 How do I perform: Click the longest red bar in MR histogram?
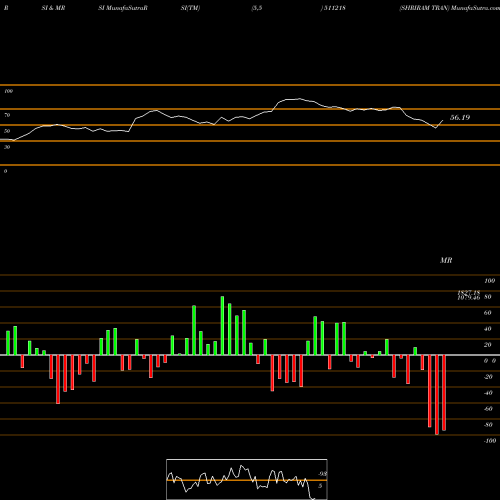click(437, 395)
